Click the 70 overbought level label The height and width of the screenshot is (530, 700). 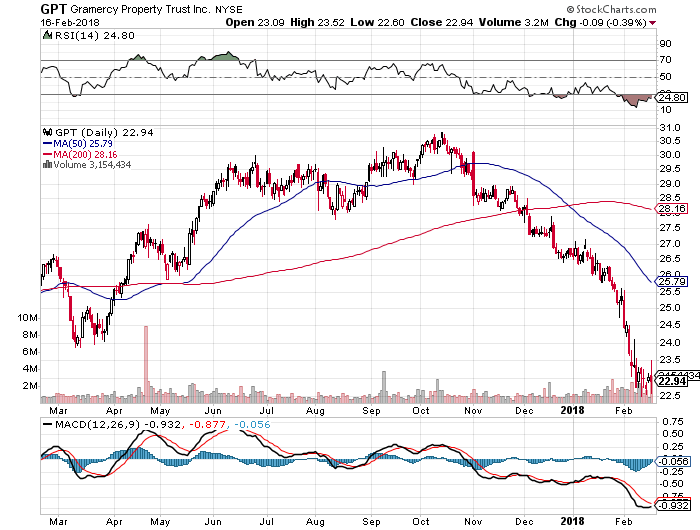tap(666, 60)
